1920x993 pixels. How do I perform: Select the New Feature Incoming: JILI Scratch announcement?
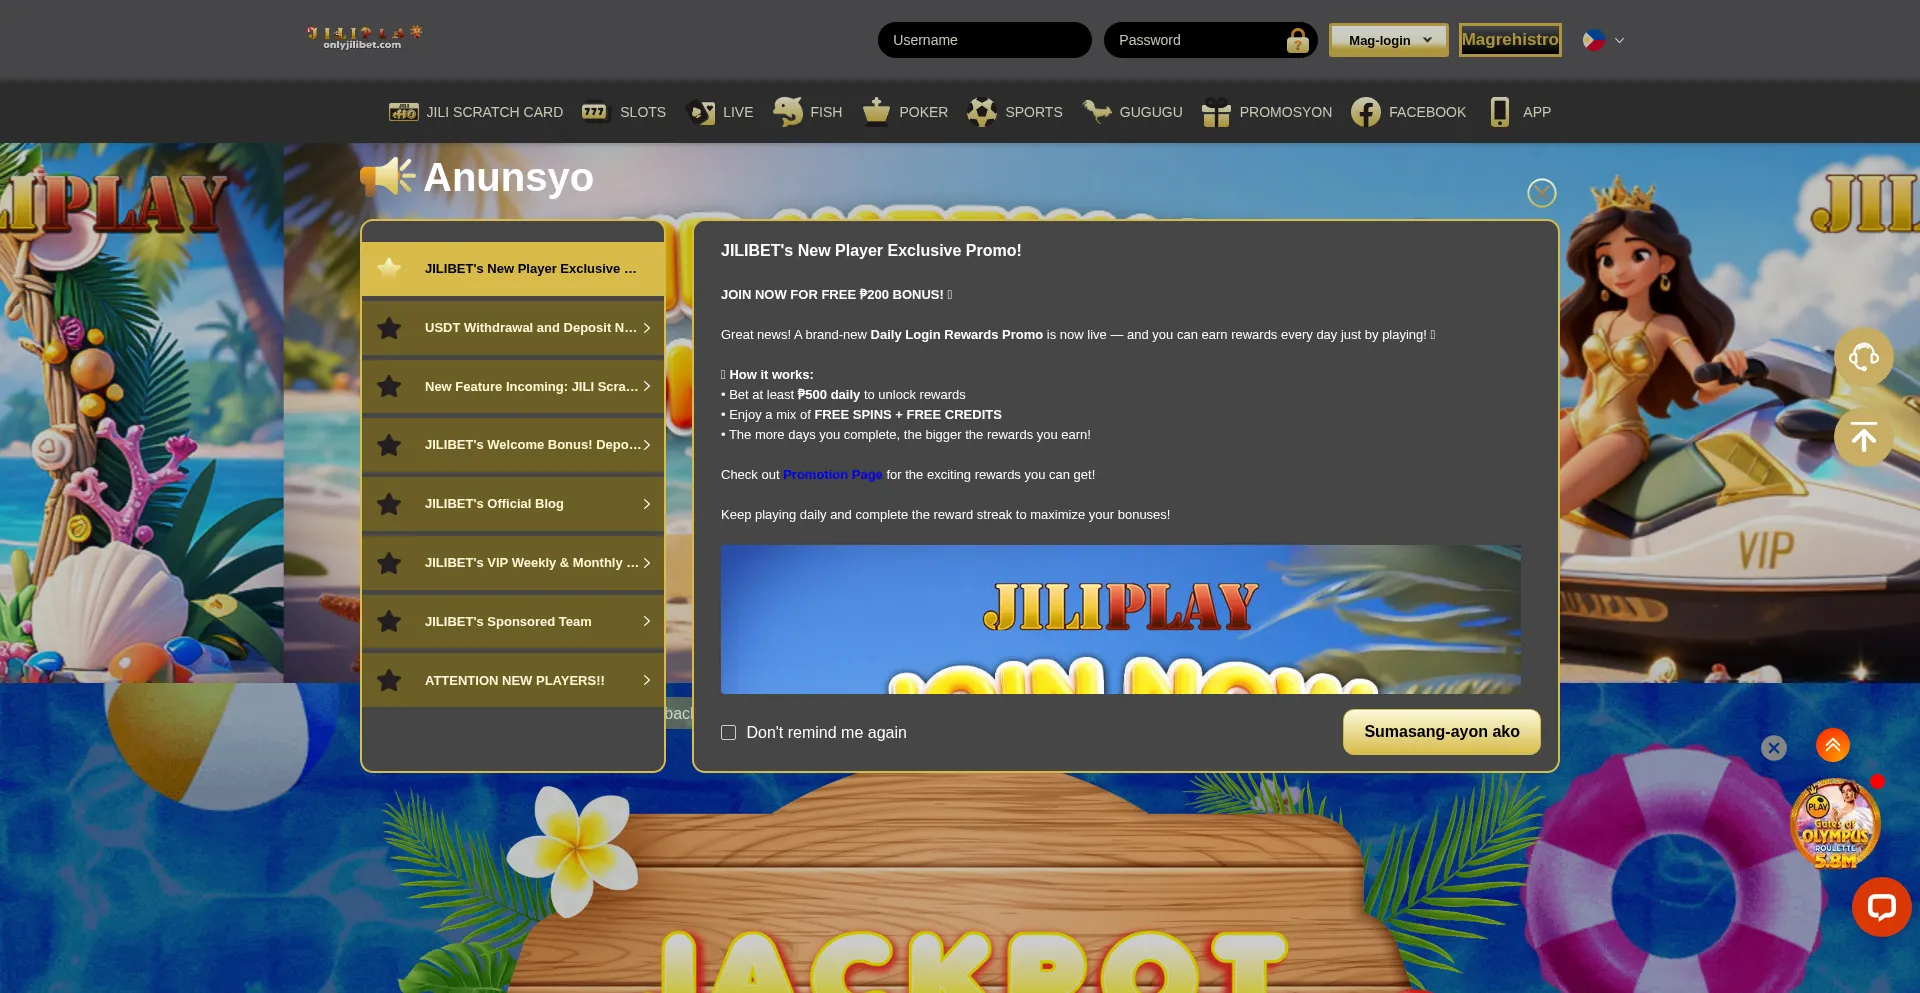click(513, 386)
